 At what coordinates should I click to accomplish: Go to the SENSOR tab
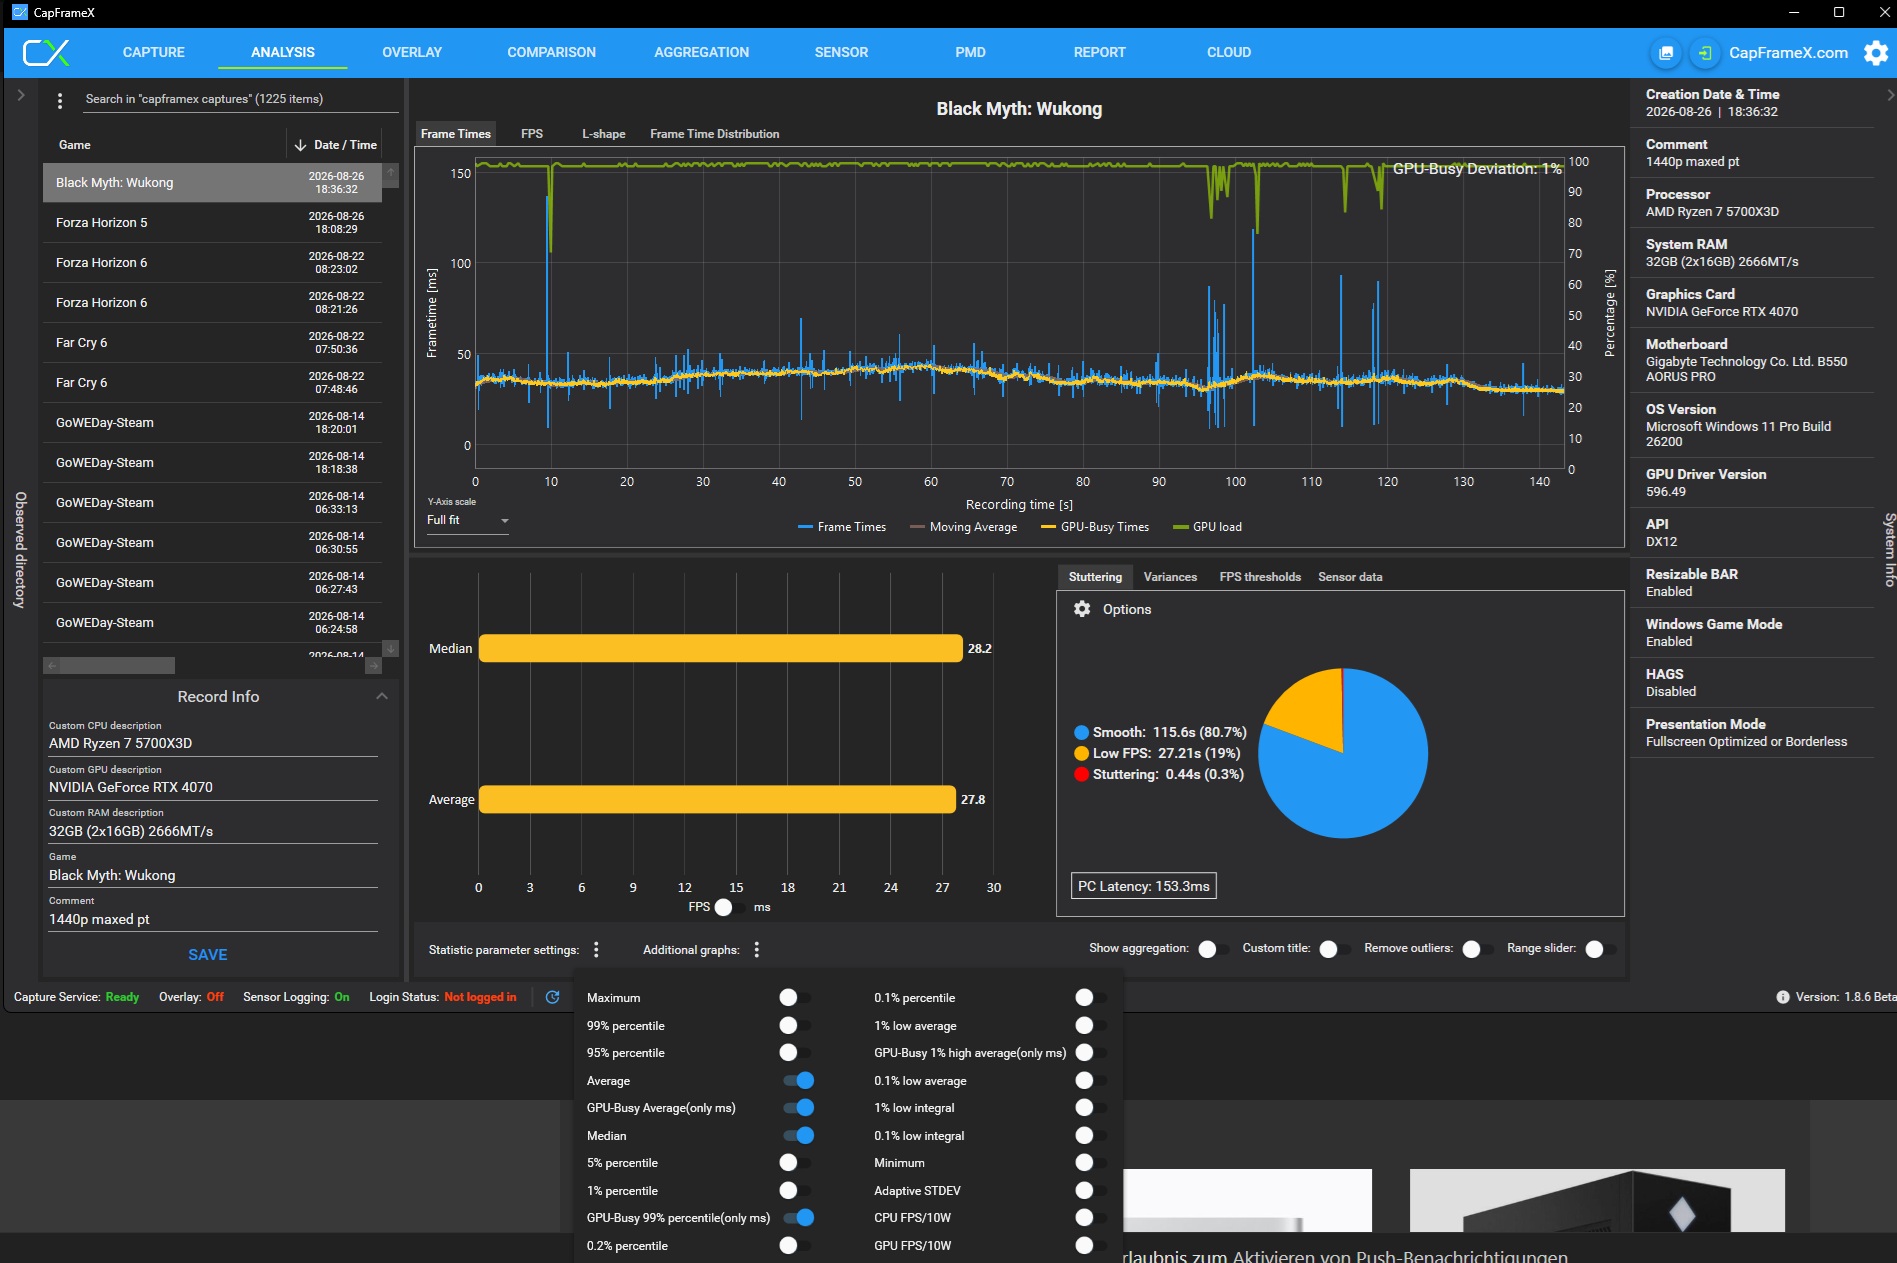point(841,52)
